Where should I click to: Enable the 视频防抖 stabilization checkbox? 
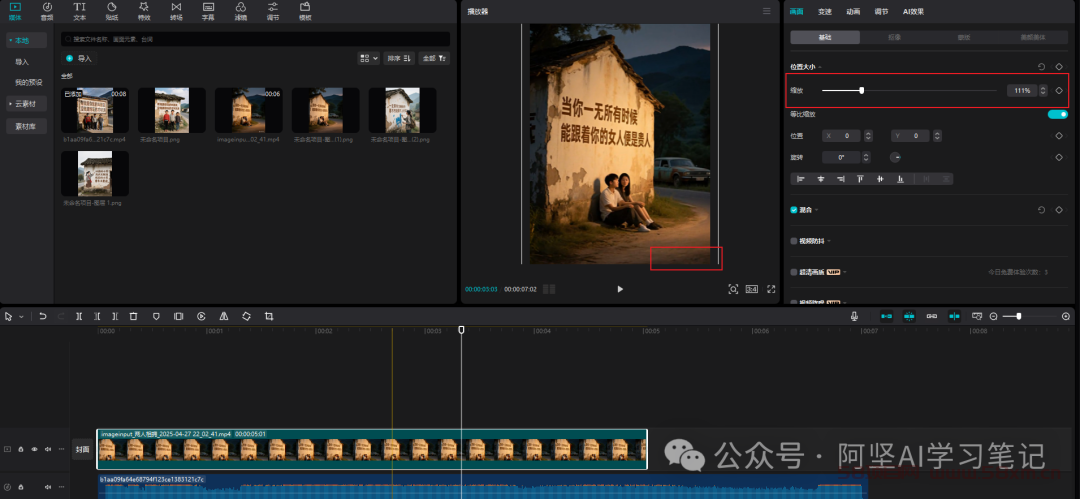coord(794,241)
